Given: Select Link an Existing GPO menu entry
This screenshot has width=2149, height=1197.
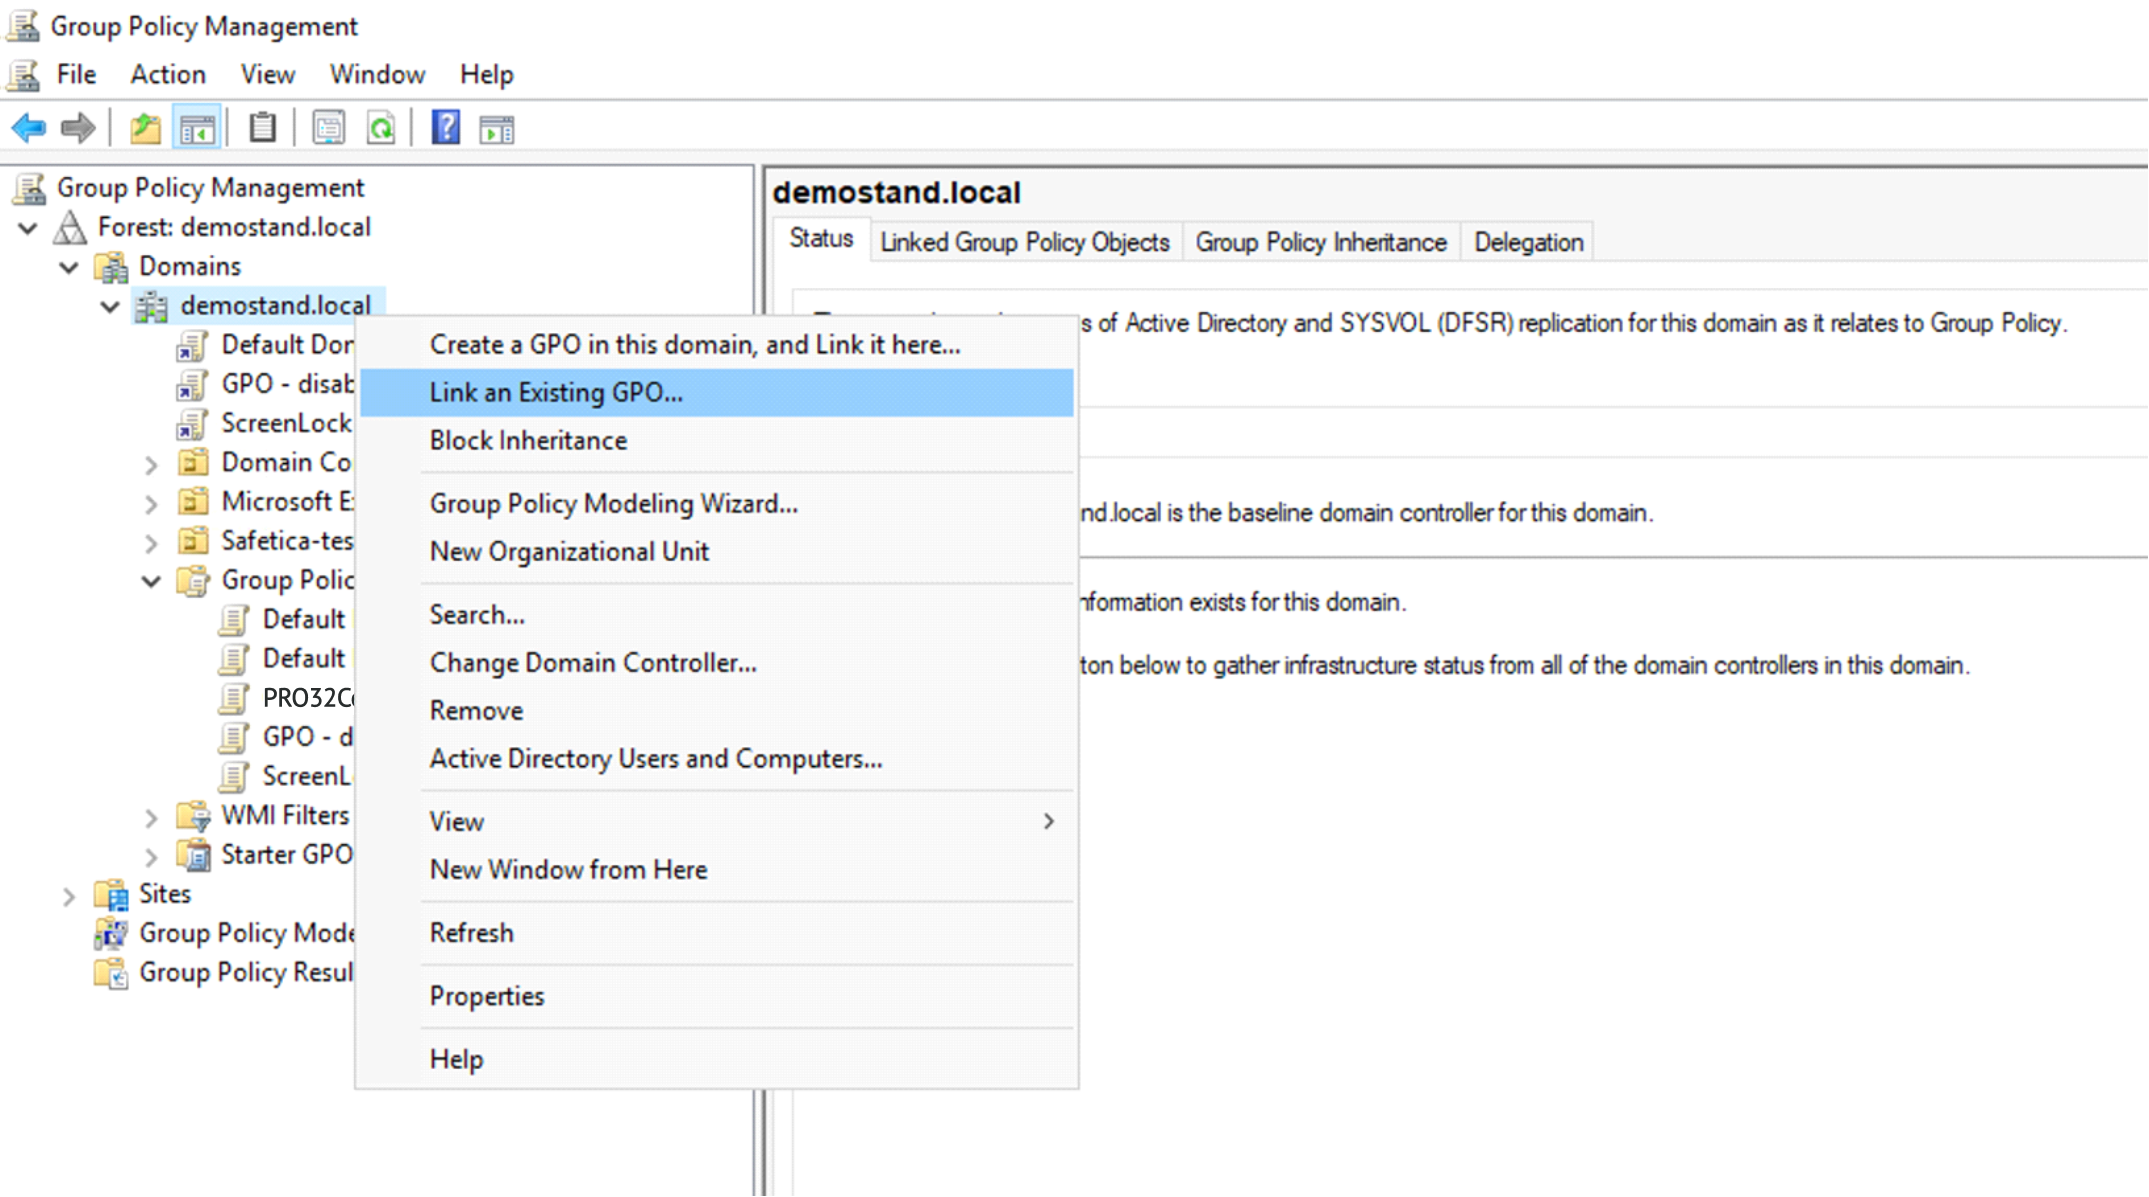Looking at the screenshot, I should coord(556,393).
